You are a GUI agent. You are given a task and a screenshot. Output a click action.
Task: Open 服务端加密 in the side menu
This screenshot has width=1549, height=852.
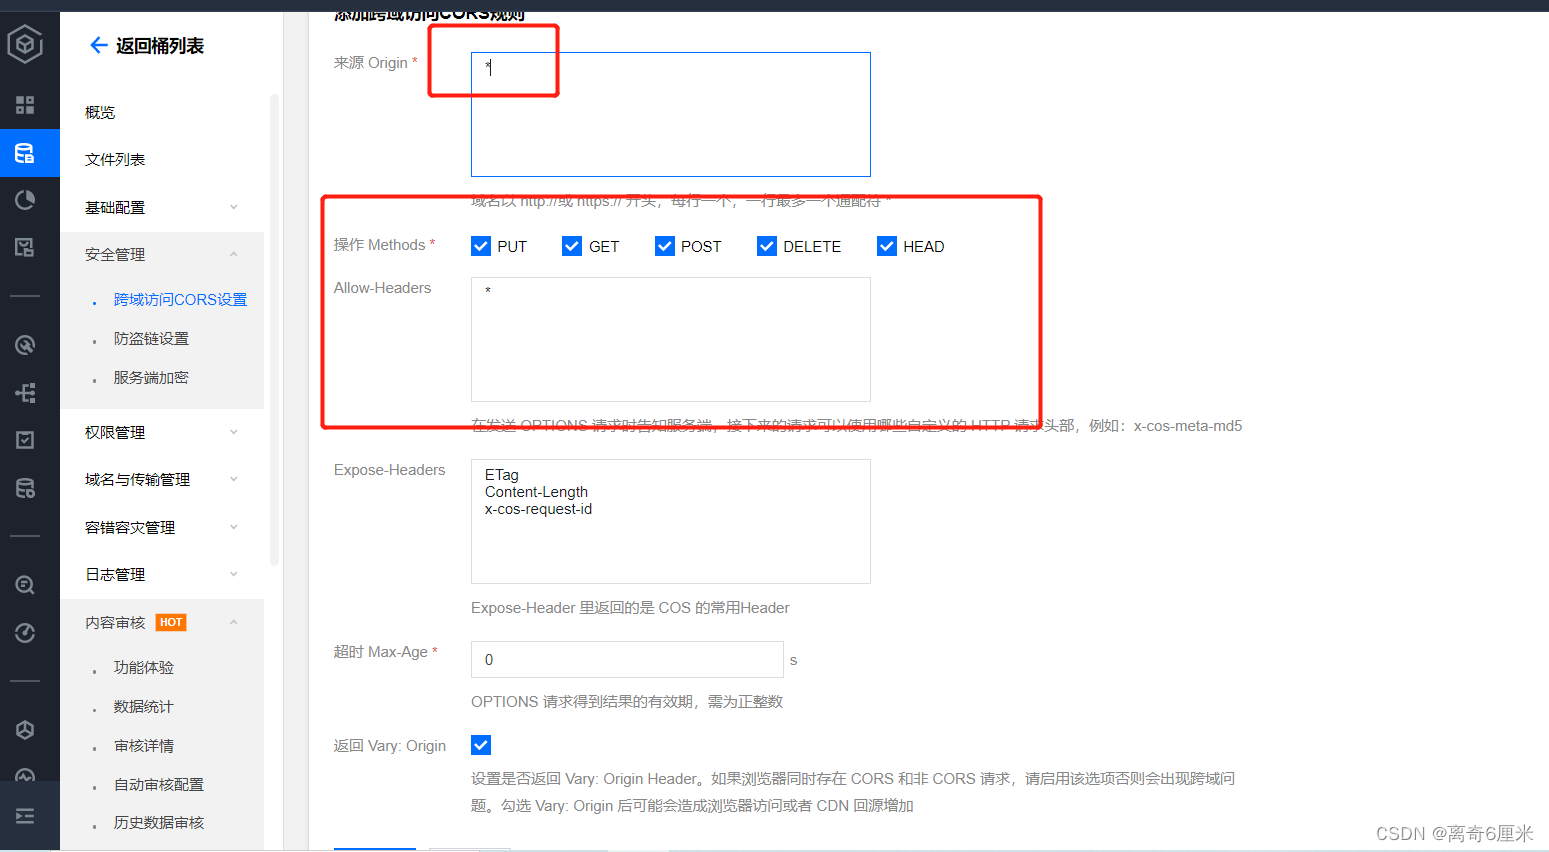pyautogui.click(x=151, y=377)
